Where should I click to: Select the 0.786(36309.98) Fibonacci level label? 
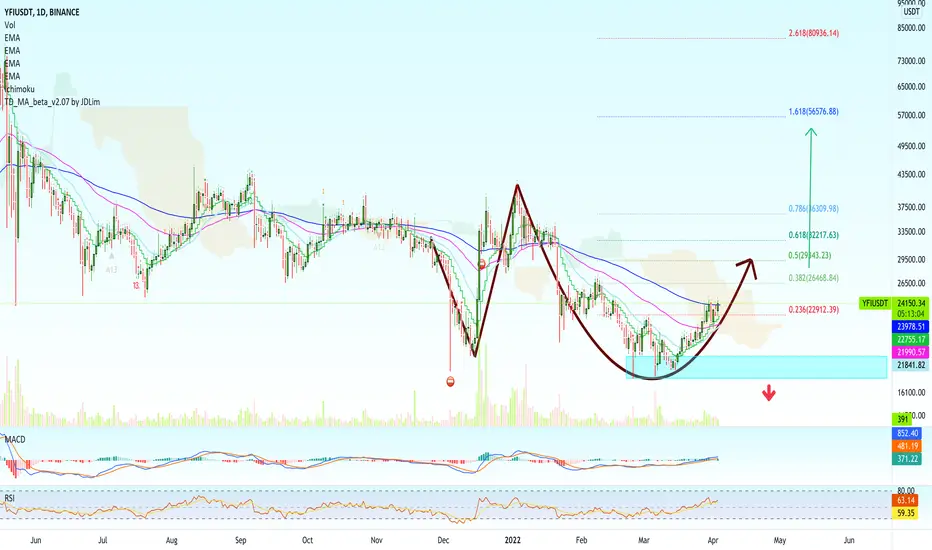814,209
